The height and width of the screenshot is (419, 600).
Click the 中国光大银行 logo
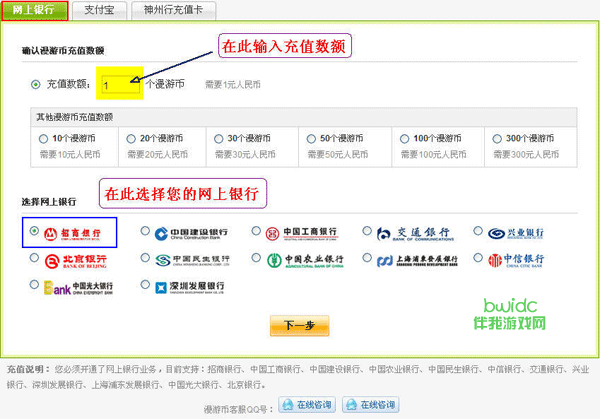pyautogui.click(x=78, y=288)
